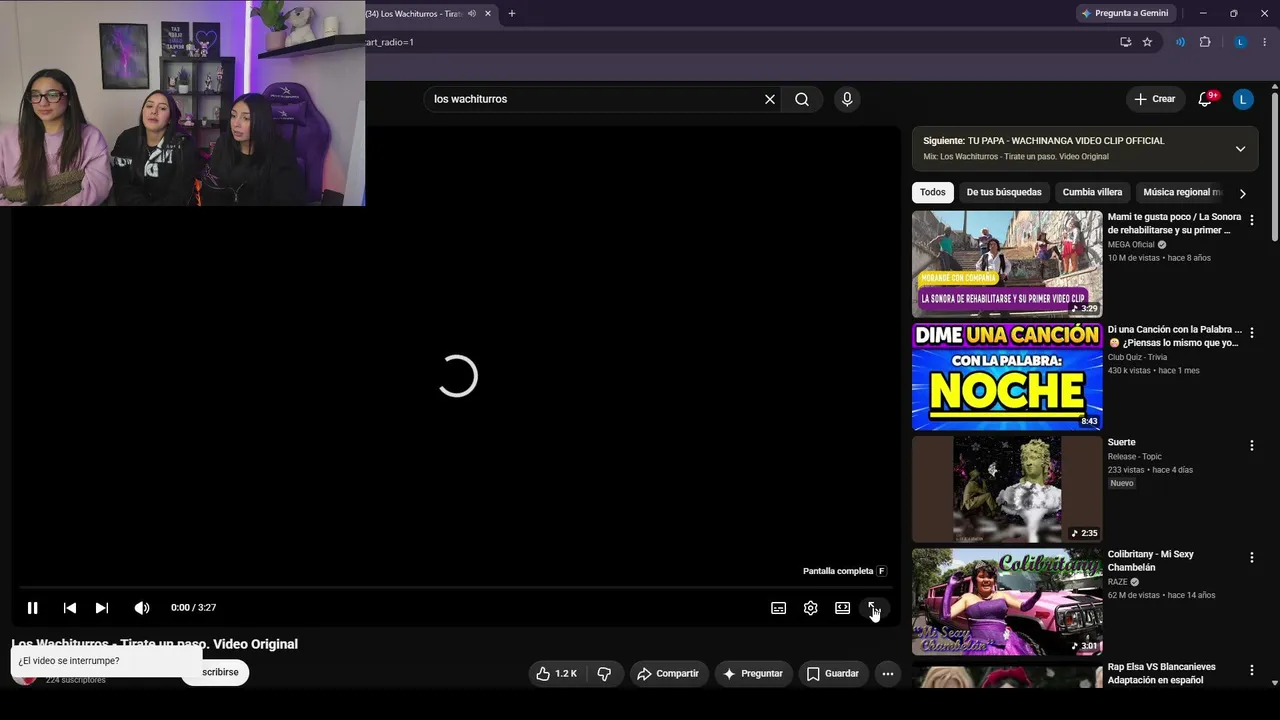This screenshot has height=720, width=1280.
Task: Select the 'Música regional' chip
Action: tap(1181, 192)
